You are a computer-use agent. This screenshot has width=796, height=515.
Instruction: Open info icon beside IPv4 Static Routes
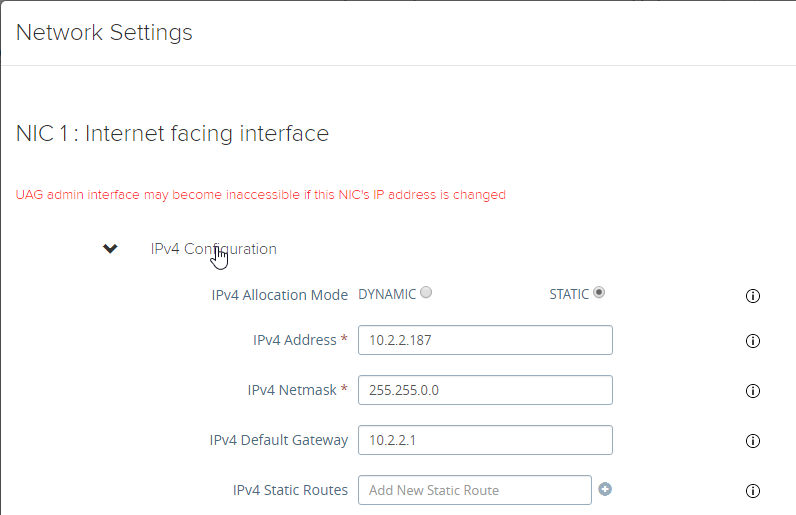pos(752,491)
